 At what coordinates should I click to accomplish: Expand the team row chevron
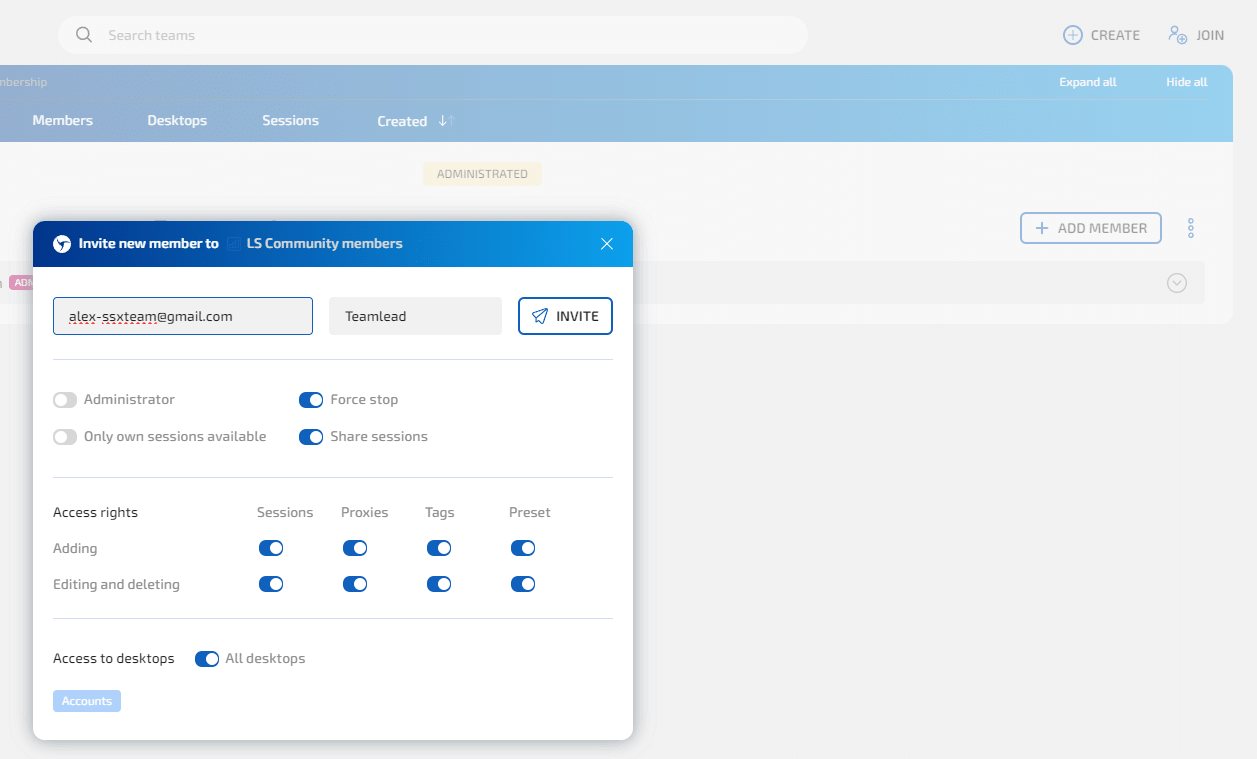click(x=1177, y=283)
